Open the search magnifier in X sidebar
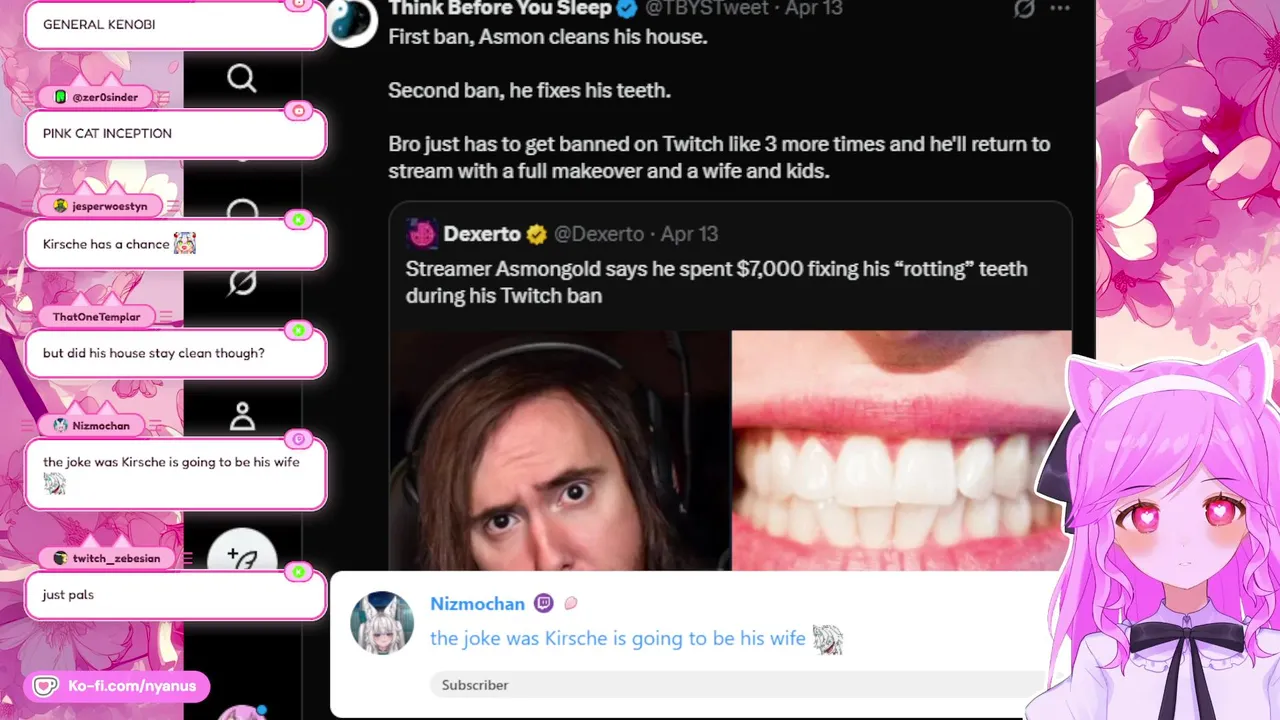Viewport: 1280px width, 720px height. pos(242,78)
